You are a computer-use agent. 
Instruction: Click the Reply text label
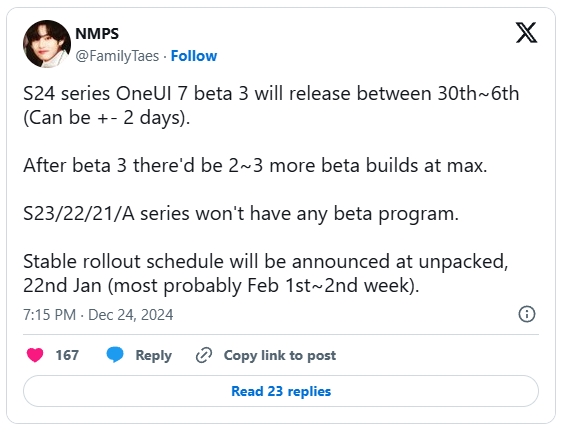154,355
